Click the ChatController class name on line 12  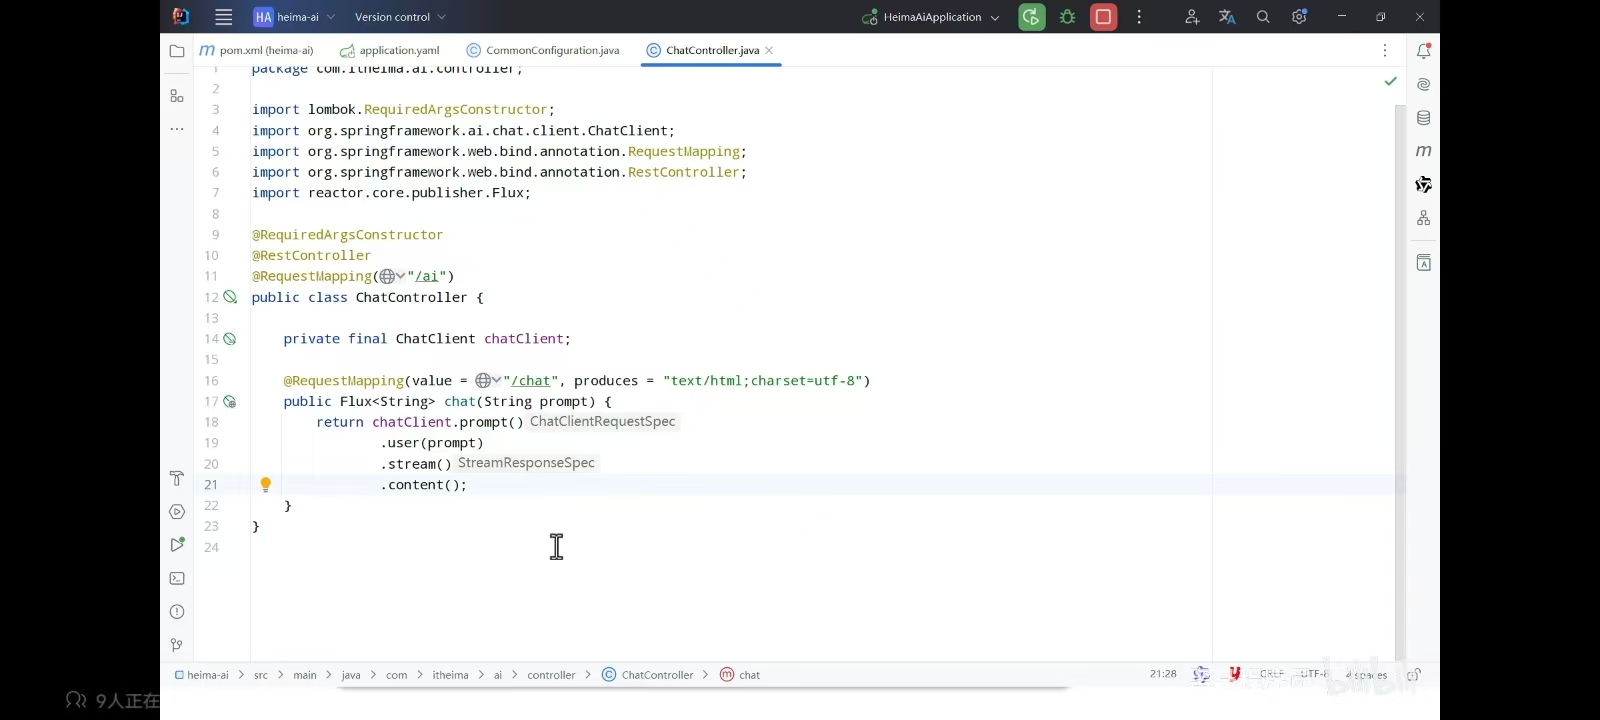point(411,297)
